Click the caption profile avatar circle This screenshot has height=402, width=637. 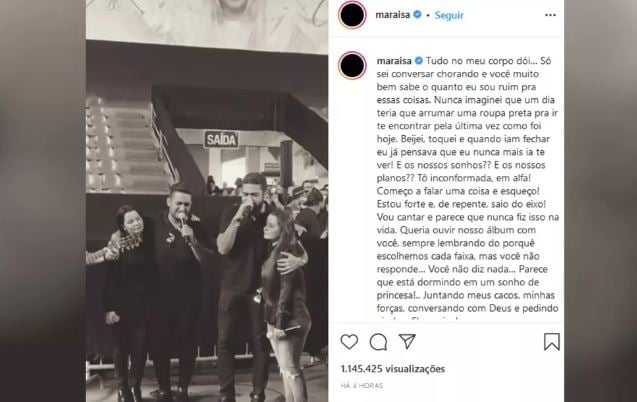coord(352,65)
